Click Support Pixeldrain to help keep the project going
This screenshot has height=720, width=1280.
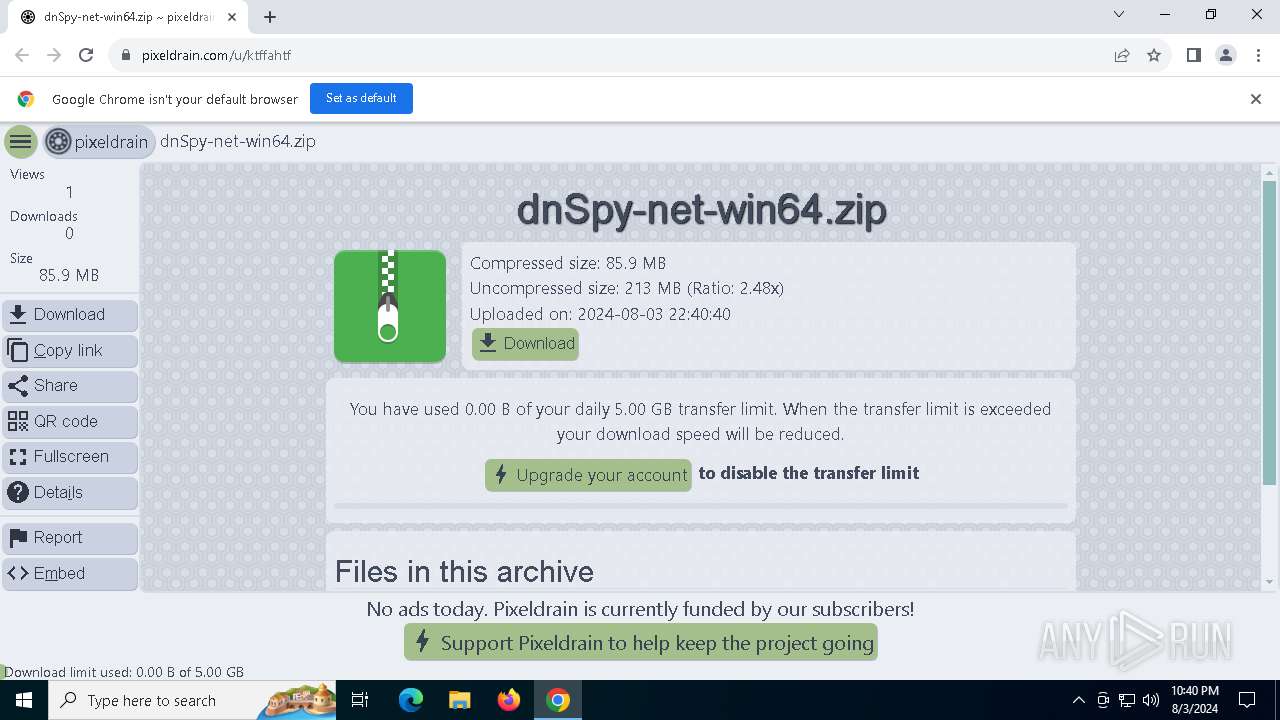[641, 642]
